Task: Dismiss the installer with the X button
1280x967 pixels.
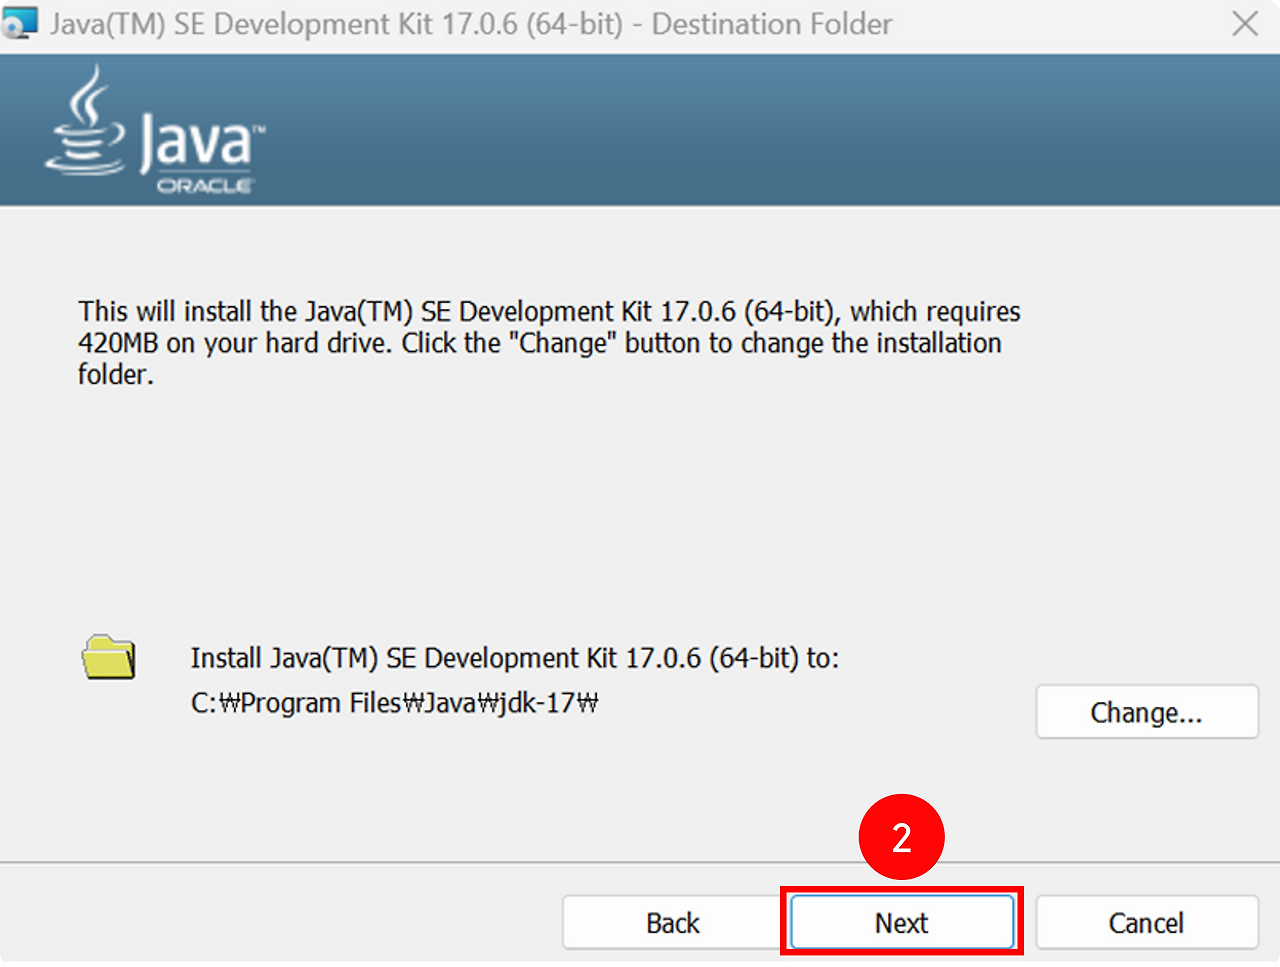Action: pos(1246,24)
